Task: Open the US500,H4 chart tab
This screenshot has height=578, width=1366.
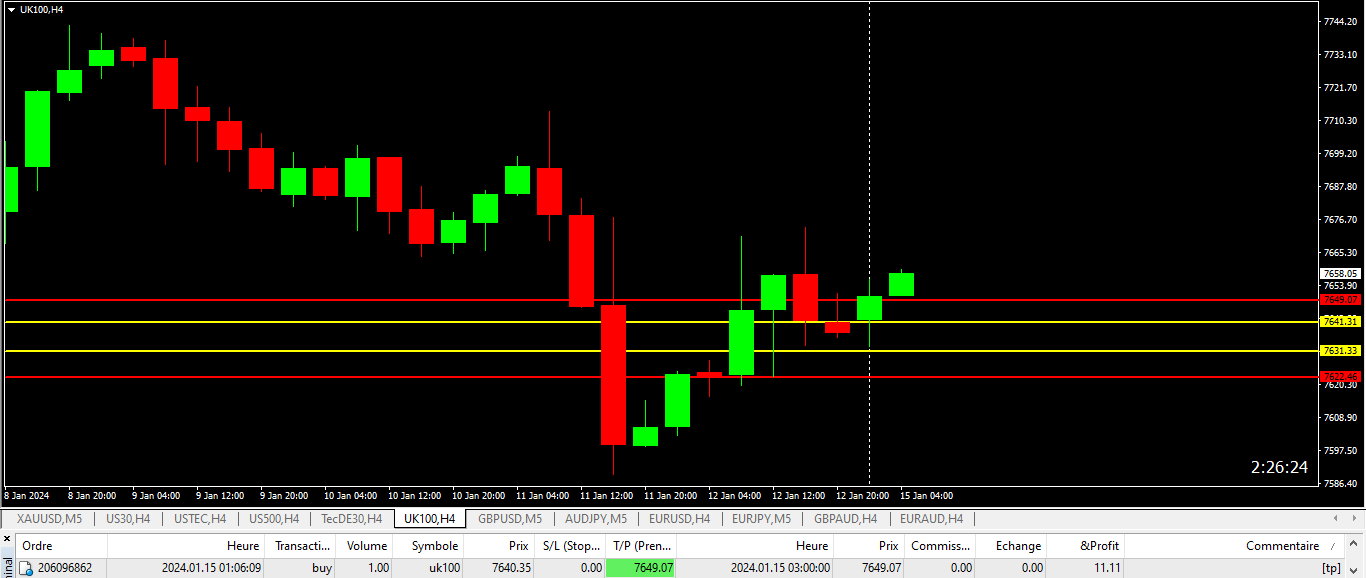Action: point(273,519)
